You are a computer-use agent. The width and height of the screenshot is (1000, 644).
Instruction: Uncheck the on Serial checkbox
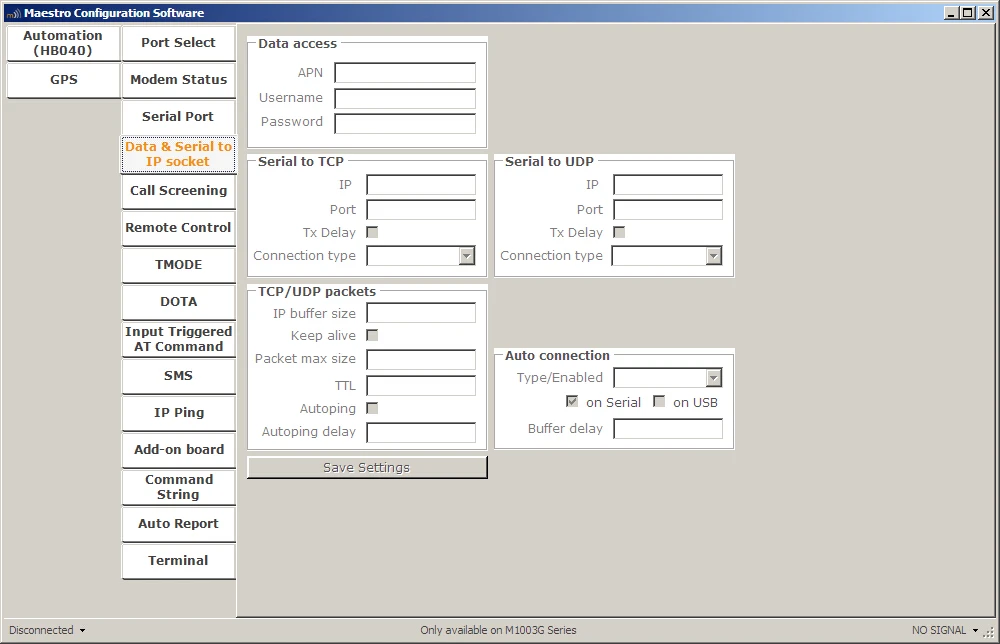click(x=572, y=402)
